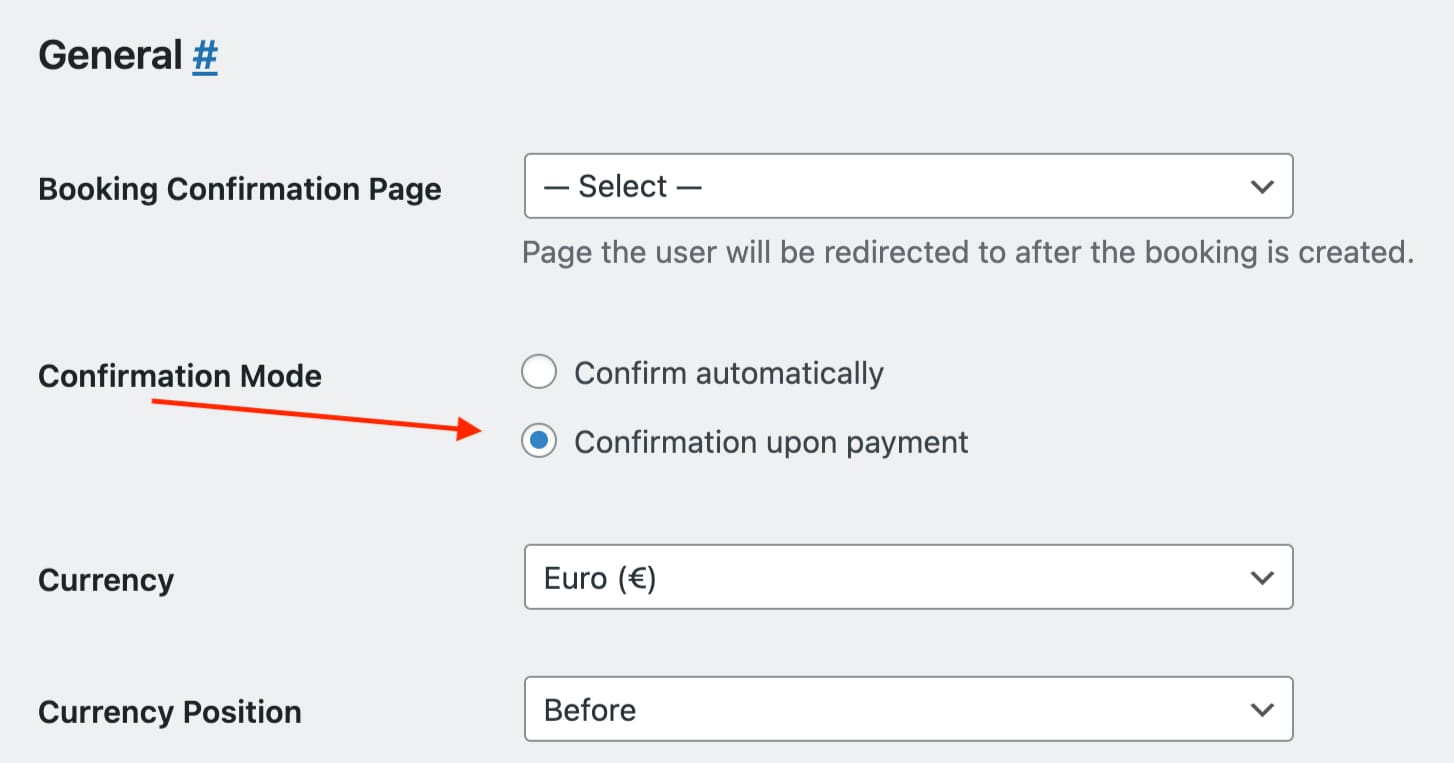Open the Currency dropdown showing Euro (€)

[908, 577]
